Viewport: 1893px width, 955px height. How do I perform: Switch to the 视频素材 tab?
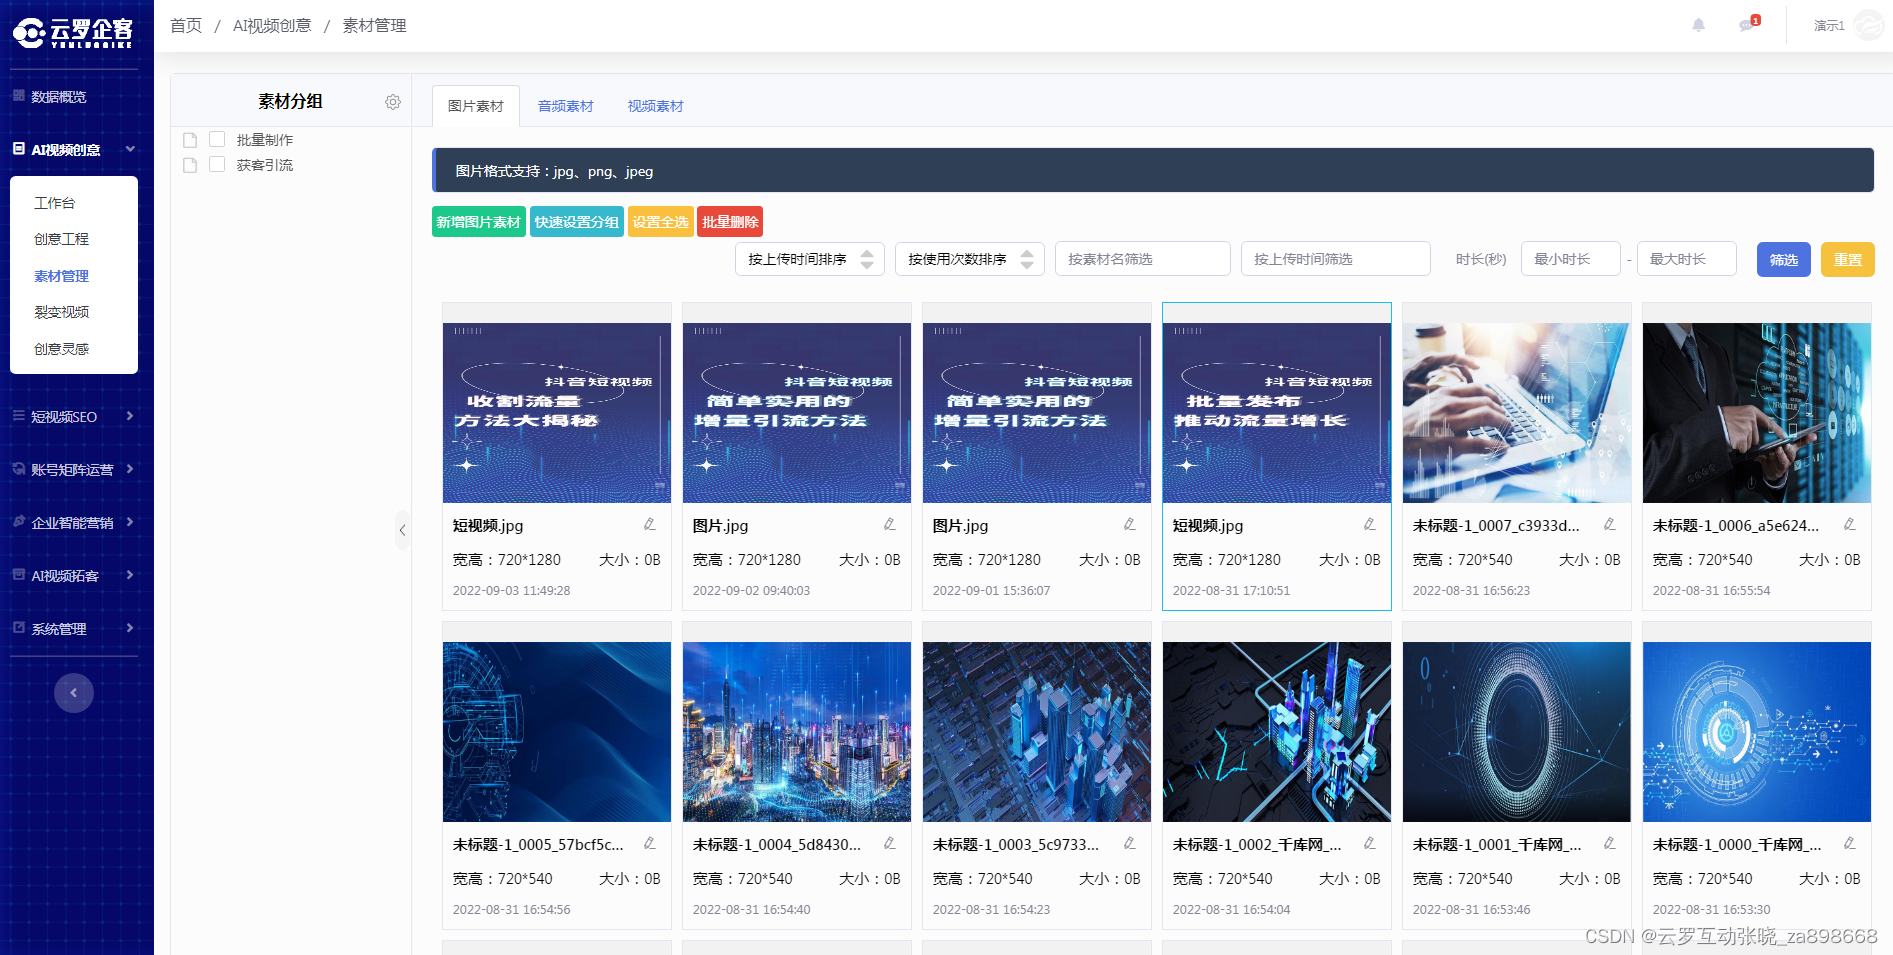tap(655, 106)
